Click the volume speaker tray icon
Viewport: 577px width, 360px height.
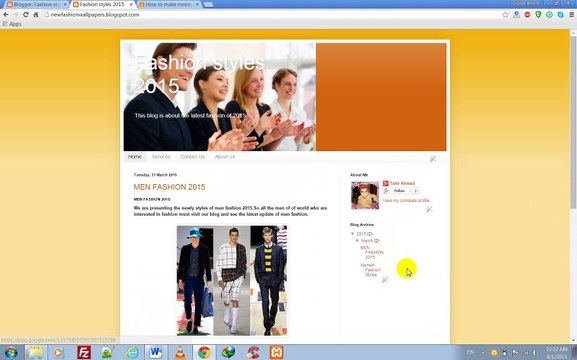(535, 353)
